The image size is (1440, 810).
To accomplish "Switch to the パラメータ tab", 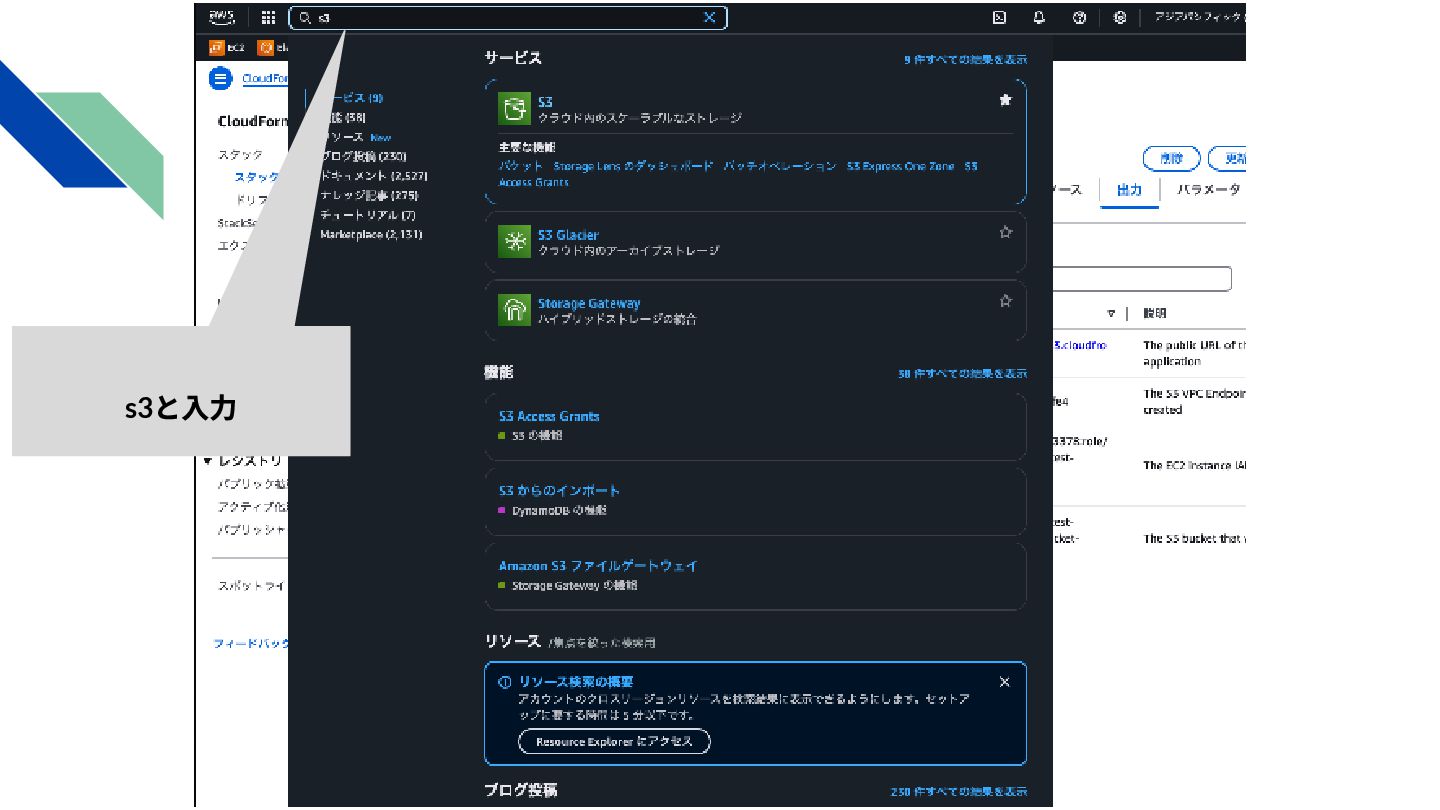I will click(1208, 190).
